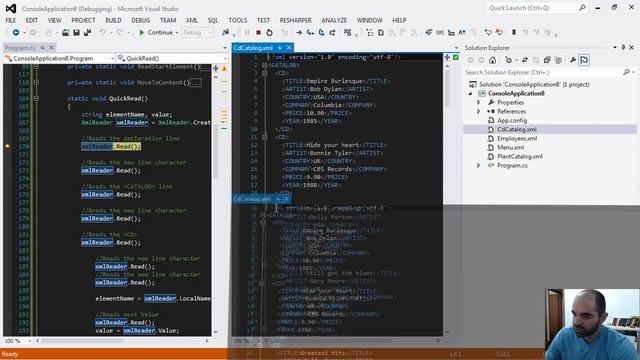This screenshot has width=640, height=360.
Task: Open the FILE menu
Action: tap(11, 20)
